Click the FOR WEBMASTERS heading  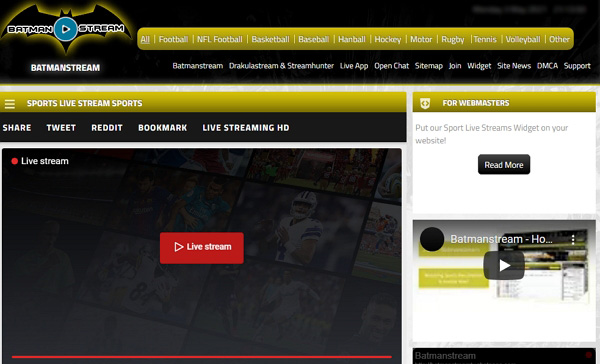(x=476, y=103)
